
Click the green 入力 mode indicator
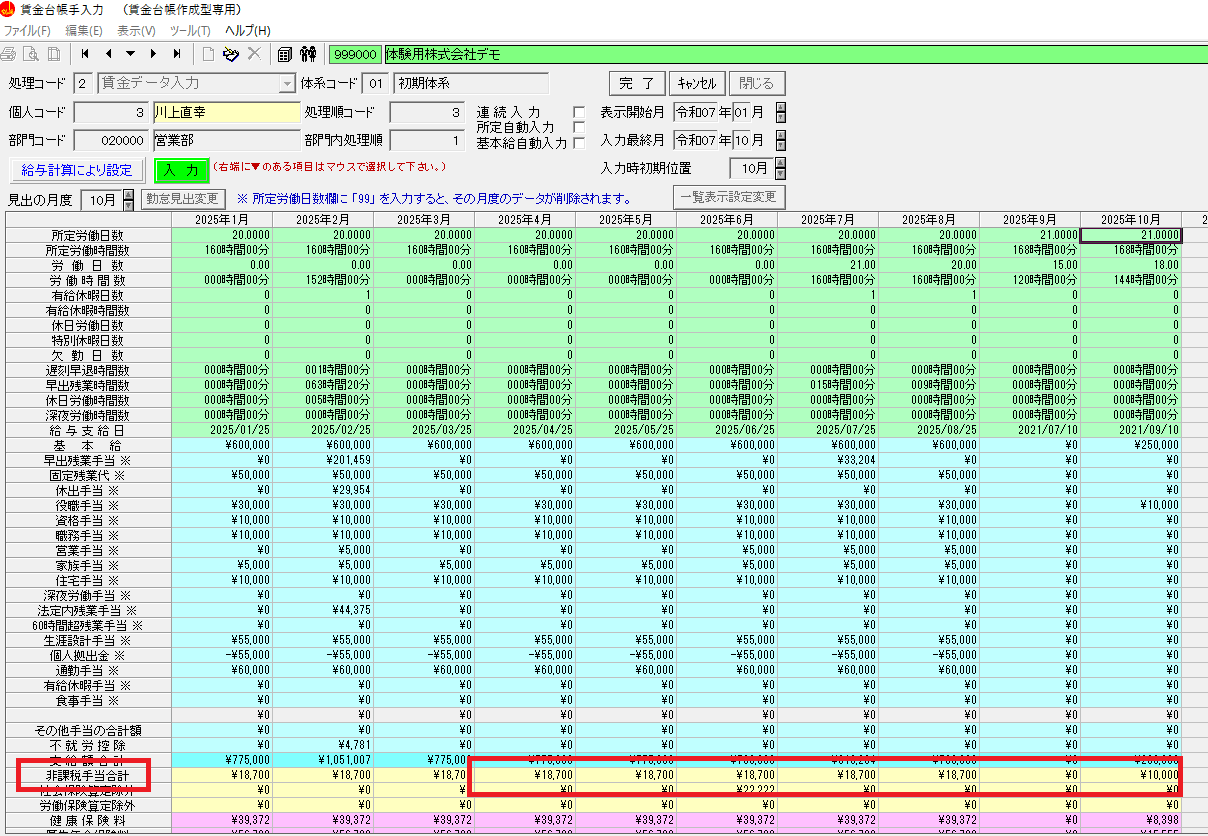[x=181, y=170]
